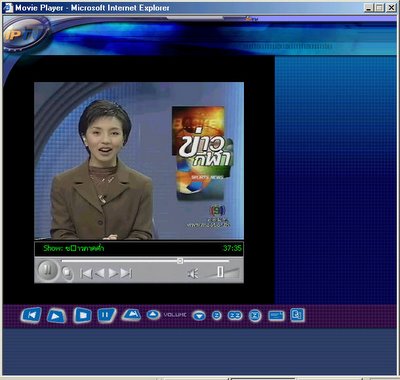400x380 pixels.
Task: Click the fast-forward arrow in the gray player
Action: point(113,274)
